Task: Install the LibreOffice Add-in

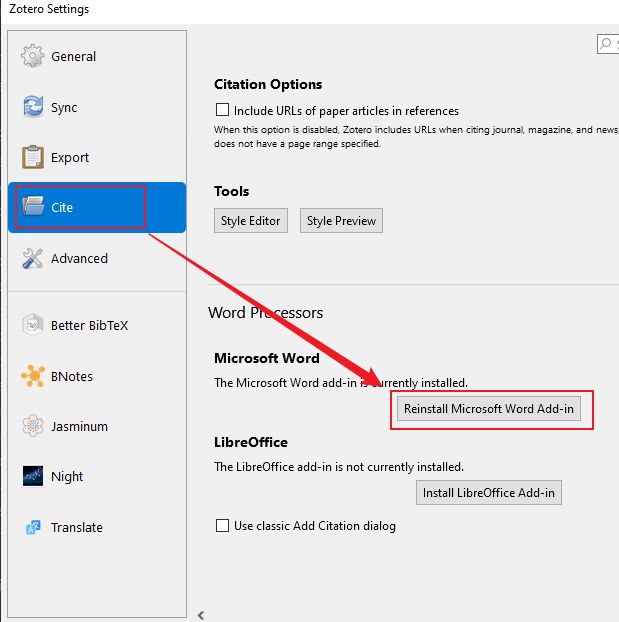Action: [489, 493]
